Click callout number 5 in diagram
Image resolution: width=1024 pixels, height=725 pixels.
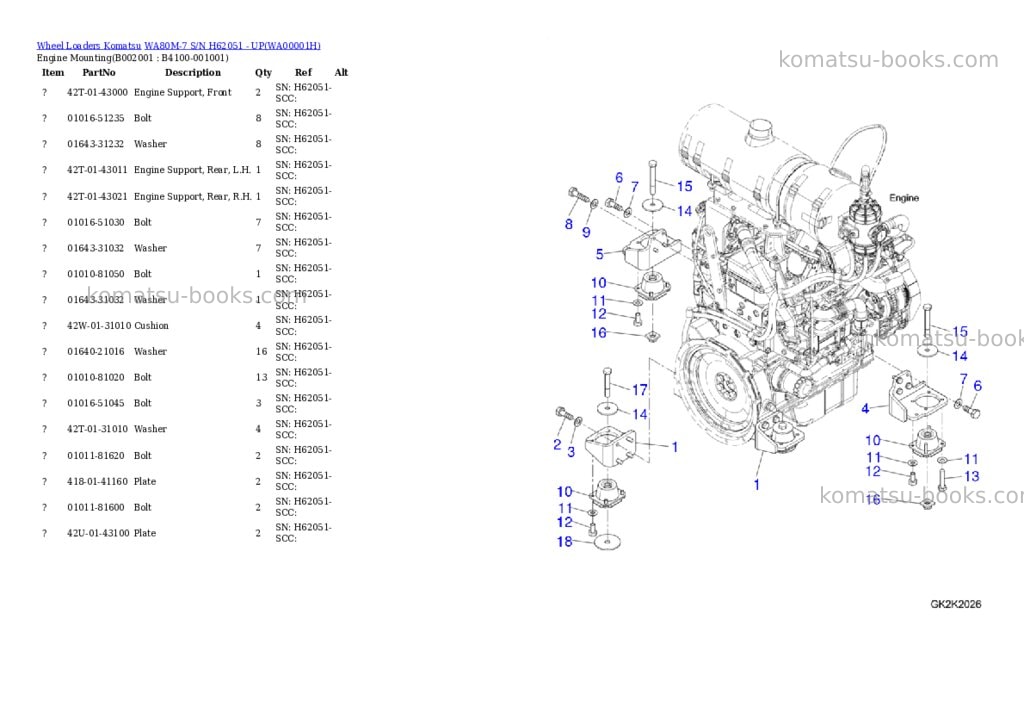(x=600, y=254)
